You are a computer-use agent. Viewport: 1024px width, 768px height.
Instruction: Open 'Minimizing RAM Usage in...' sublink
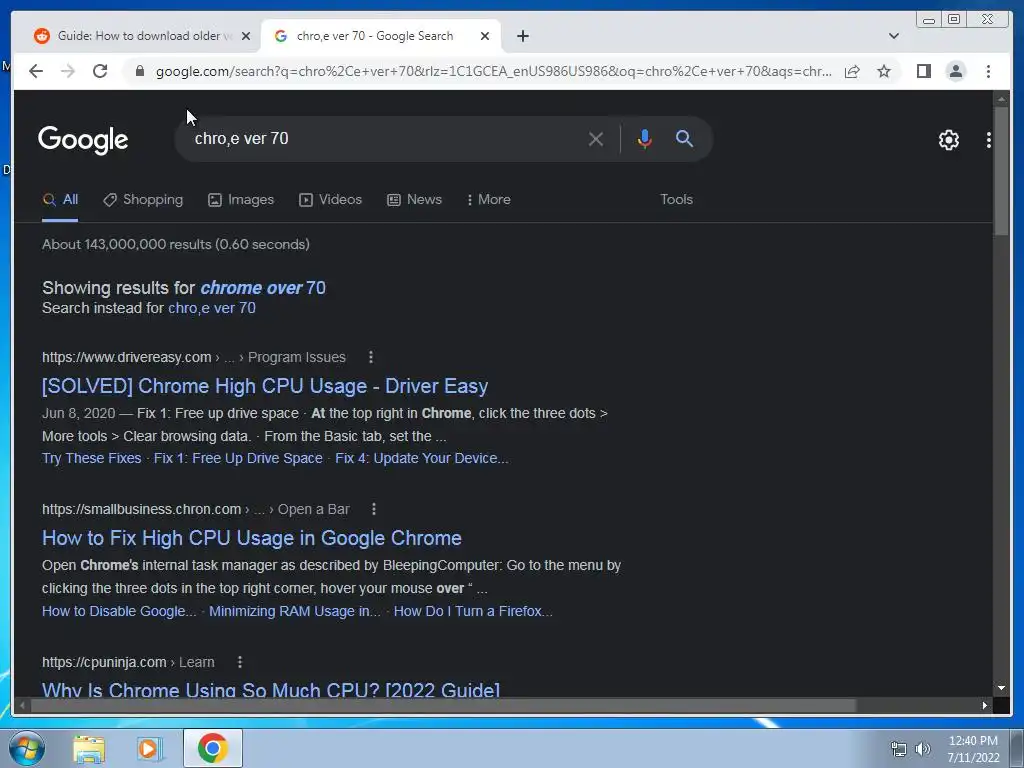pos(295,611)
